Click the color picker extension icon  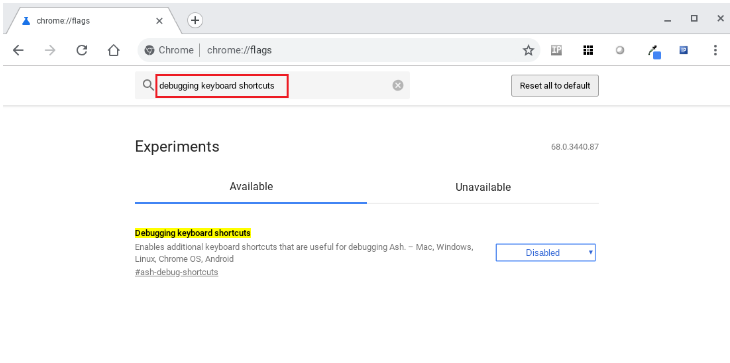655,52
